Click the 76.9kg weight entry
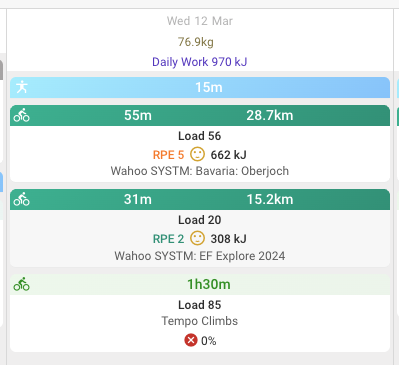The image size is (399, 365). point(196,42)
